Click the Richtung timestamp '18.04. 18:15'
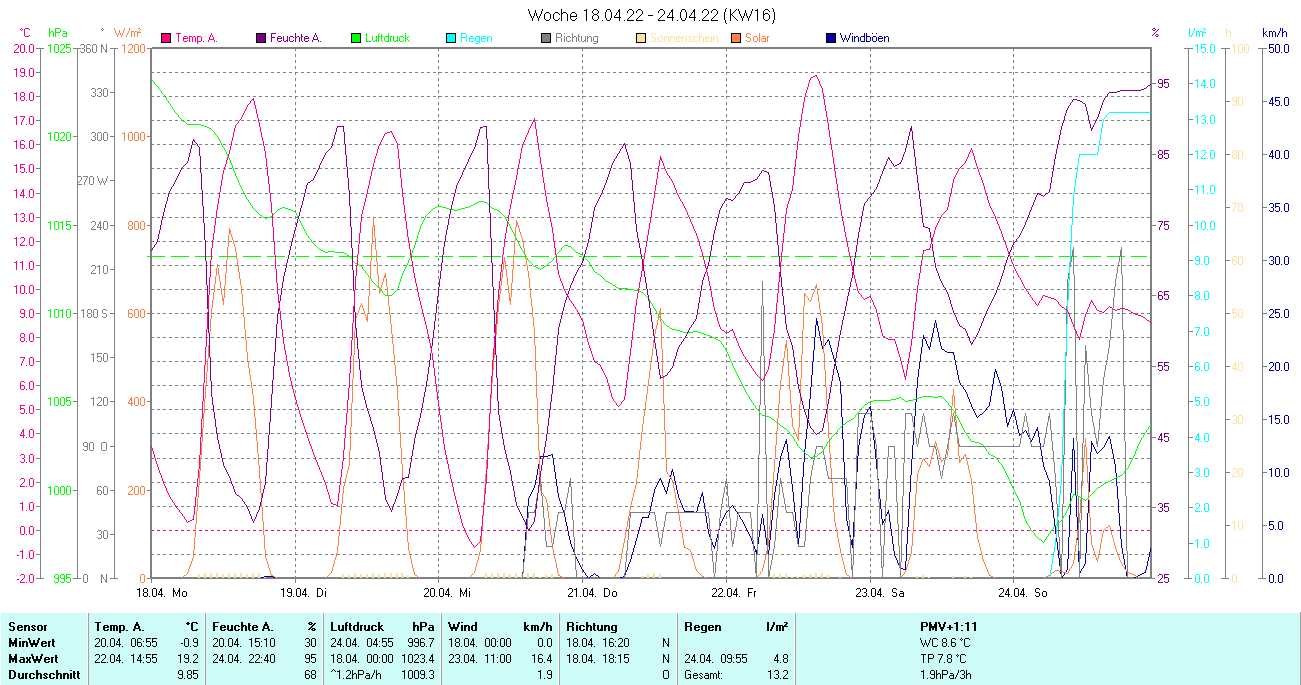The image size is (1301, 685). (598, 658)
